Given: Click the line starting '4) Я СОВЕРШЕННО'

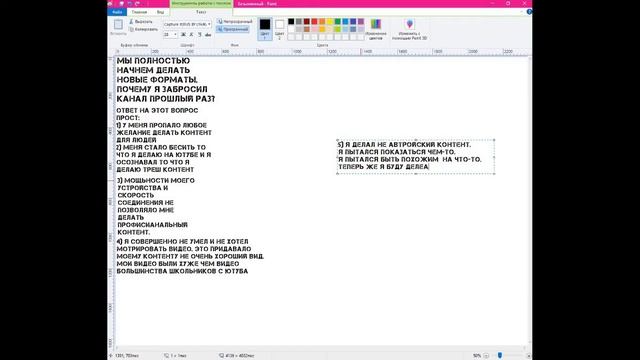Looking at the screenshot, I should click(x=182, y=242).
